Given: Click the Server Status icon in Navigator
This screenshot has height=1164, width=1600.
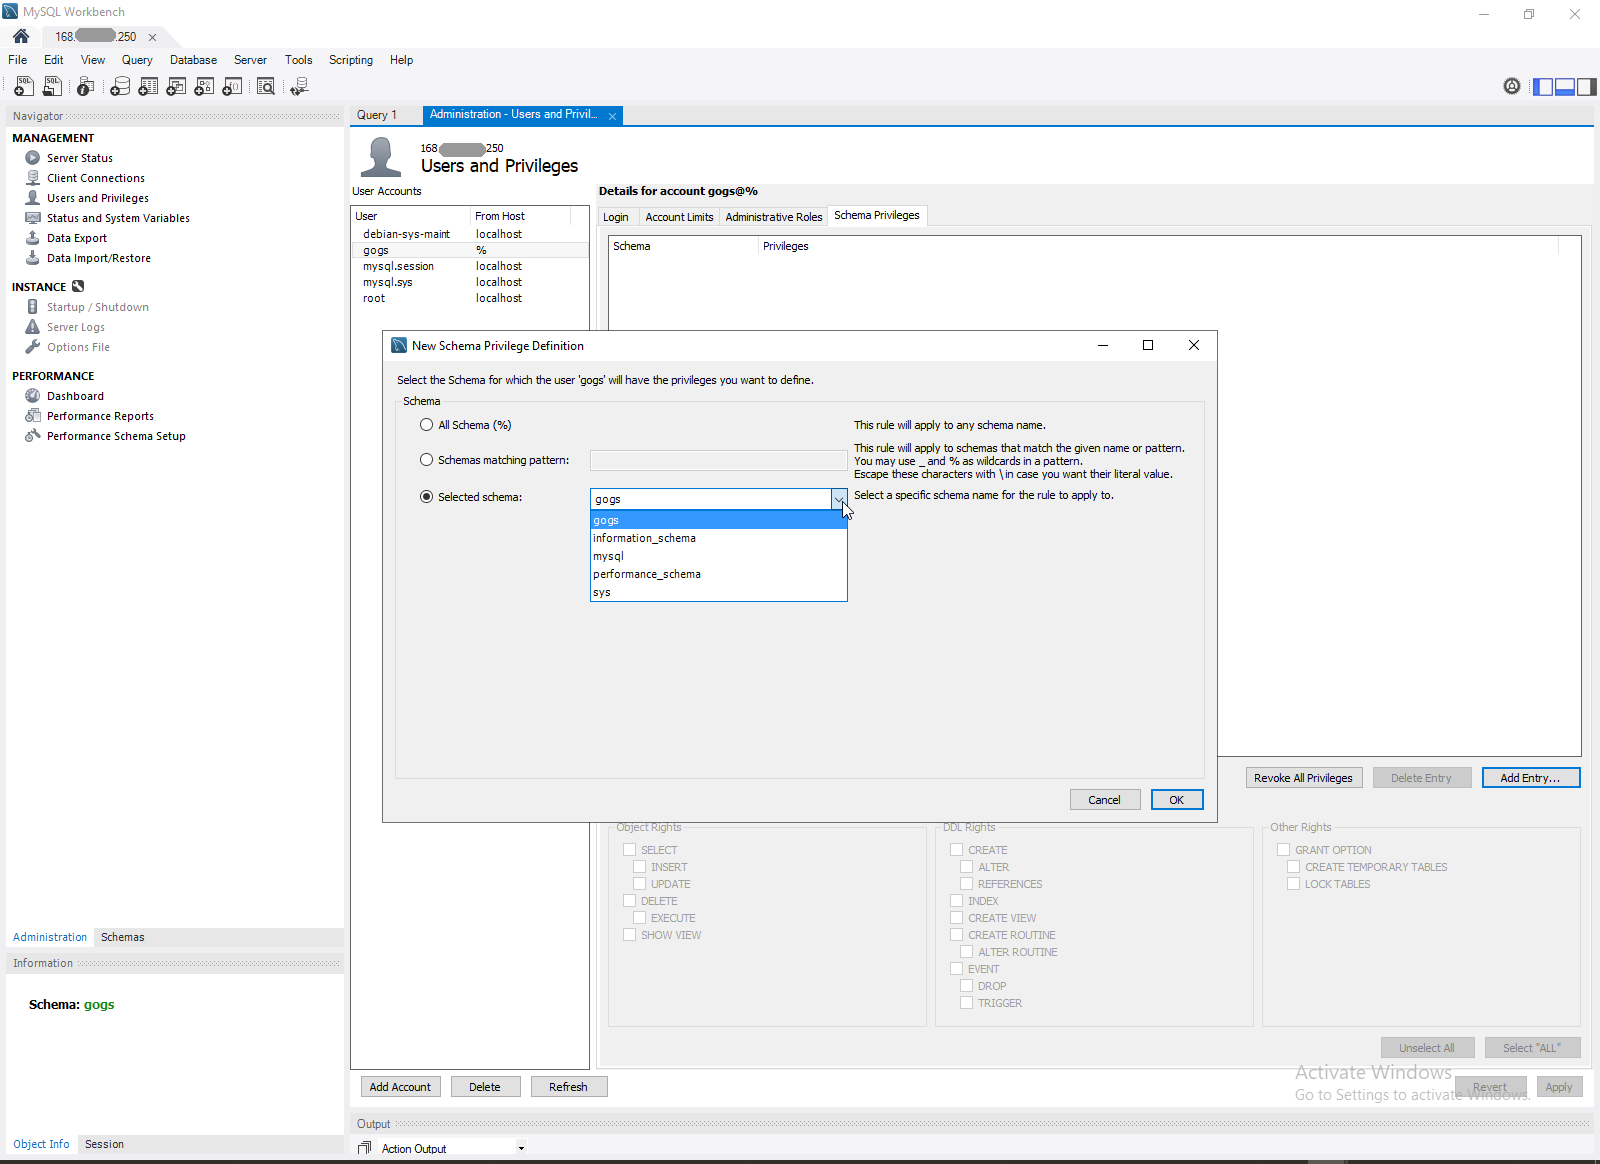Looking at the screenshot, I should [33, 158].
